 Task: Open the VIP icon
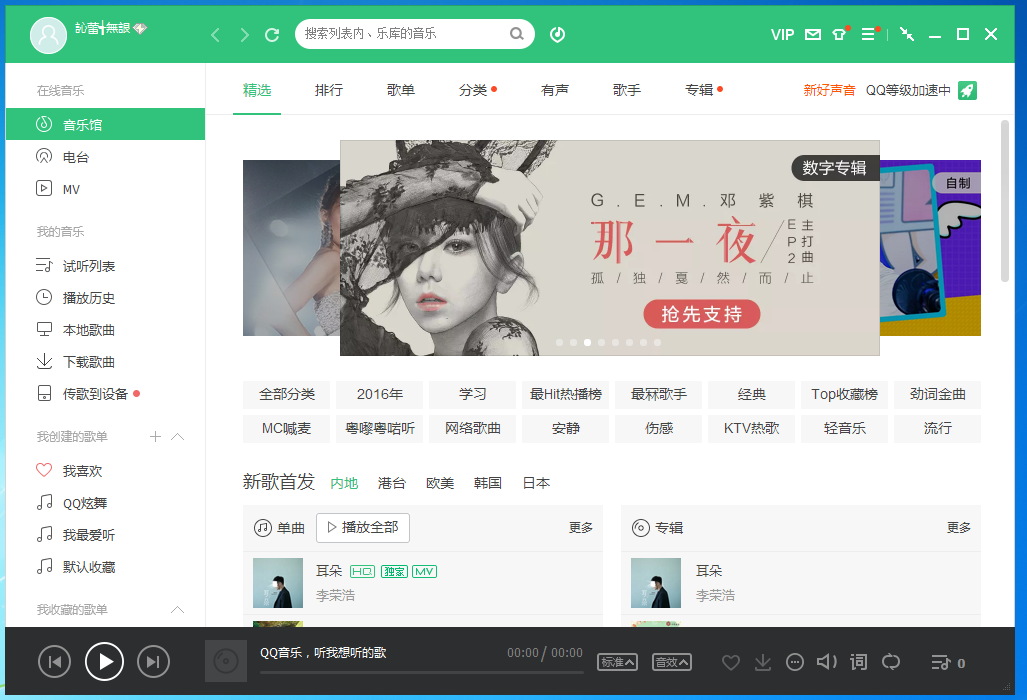782,35
